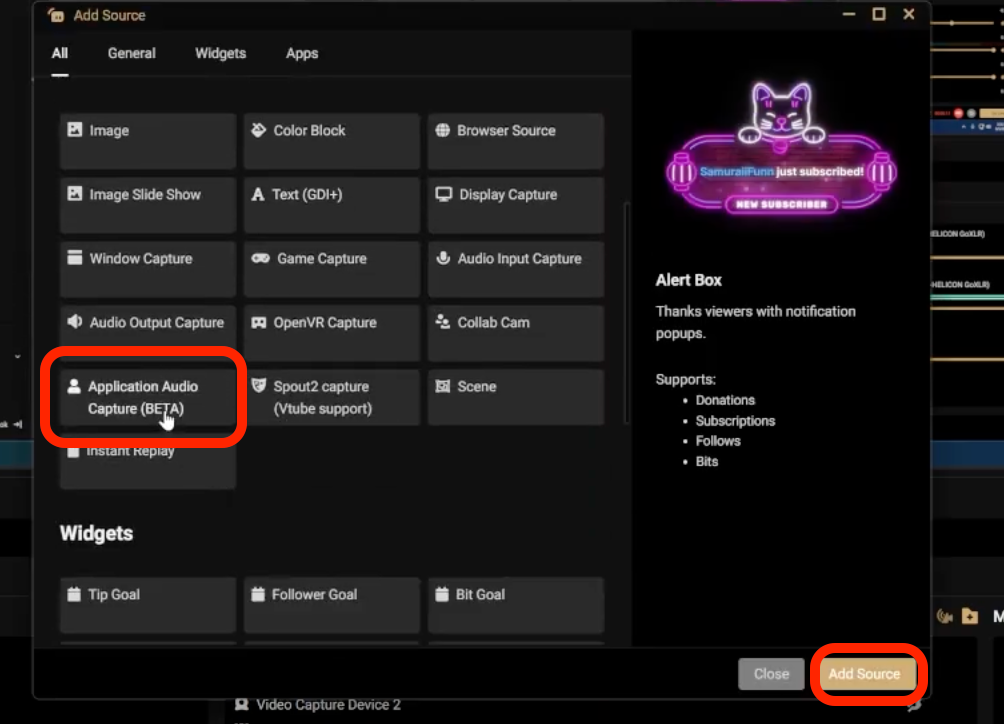Pick the Browser Source option

coord(515,131)
